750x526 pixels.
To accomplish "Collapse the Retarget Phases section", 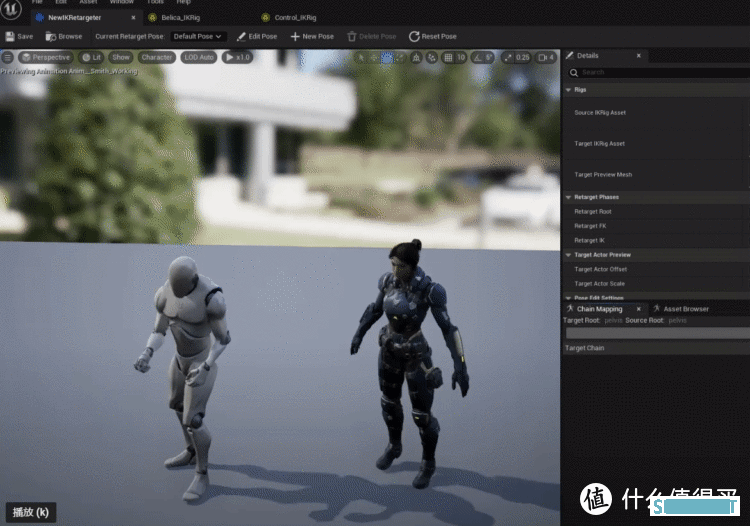I will pos(568,197).
